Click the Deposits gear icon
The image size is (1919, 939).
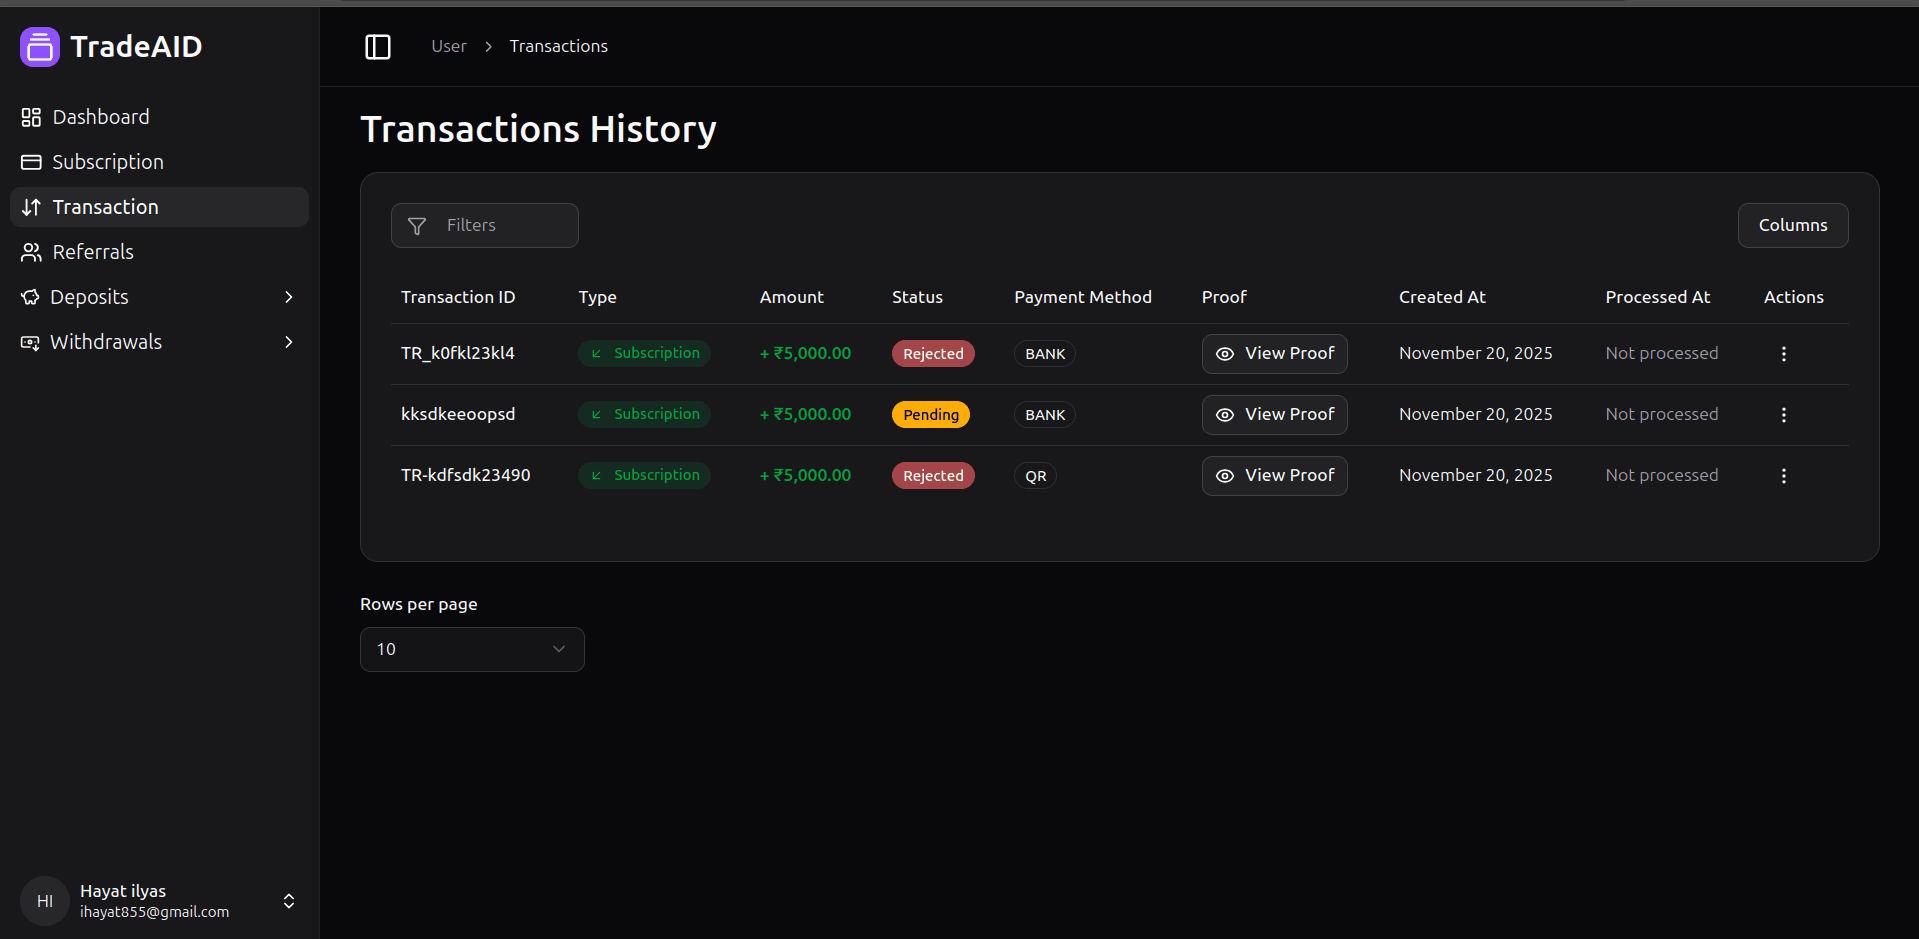31,297
